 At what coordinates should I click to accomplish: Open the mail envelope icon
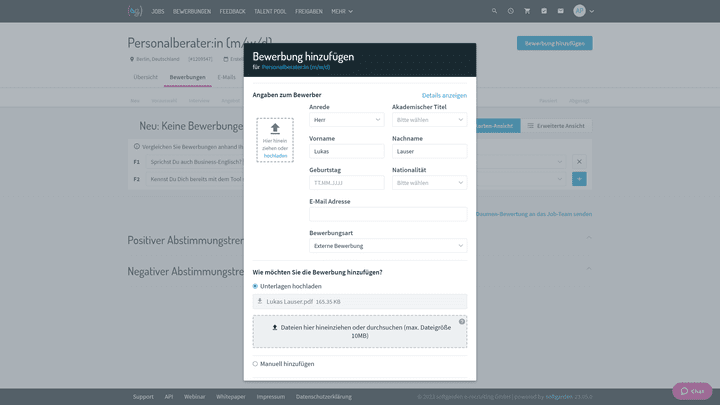[x=561, y=11]
